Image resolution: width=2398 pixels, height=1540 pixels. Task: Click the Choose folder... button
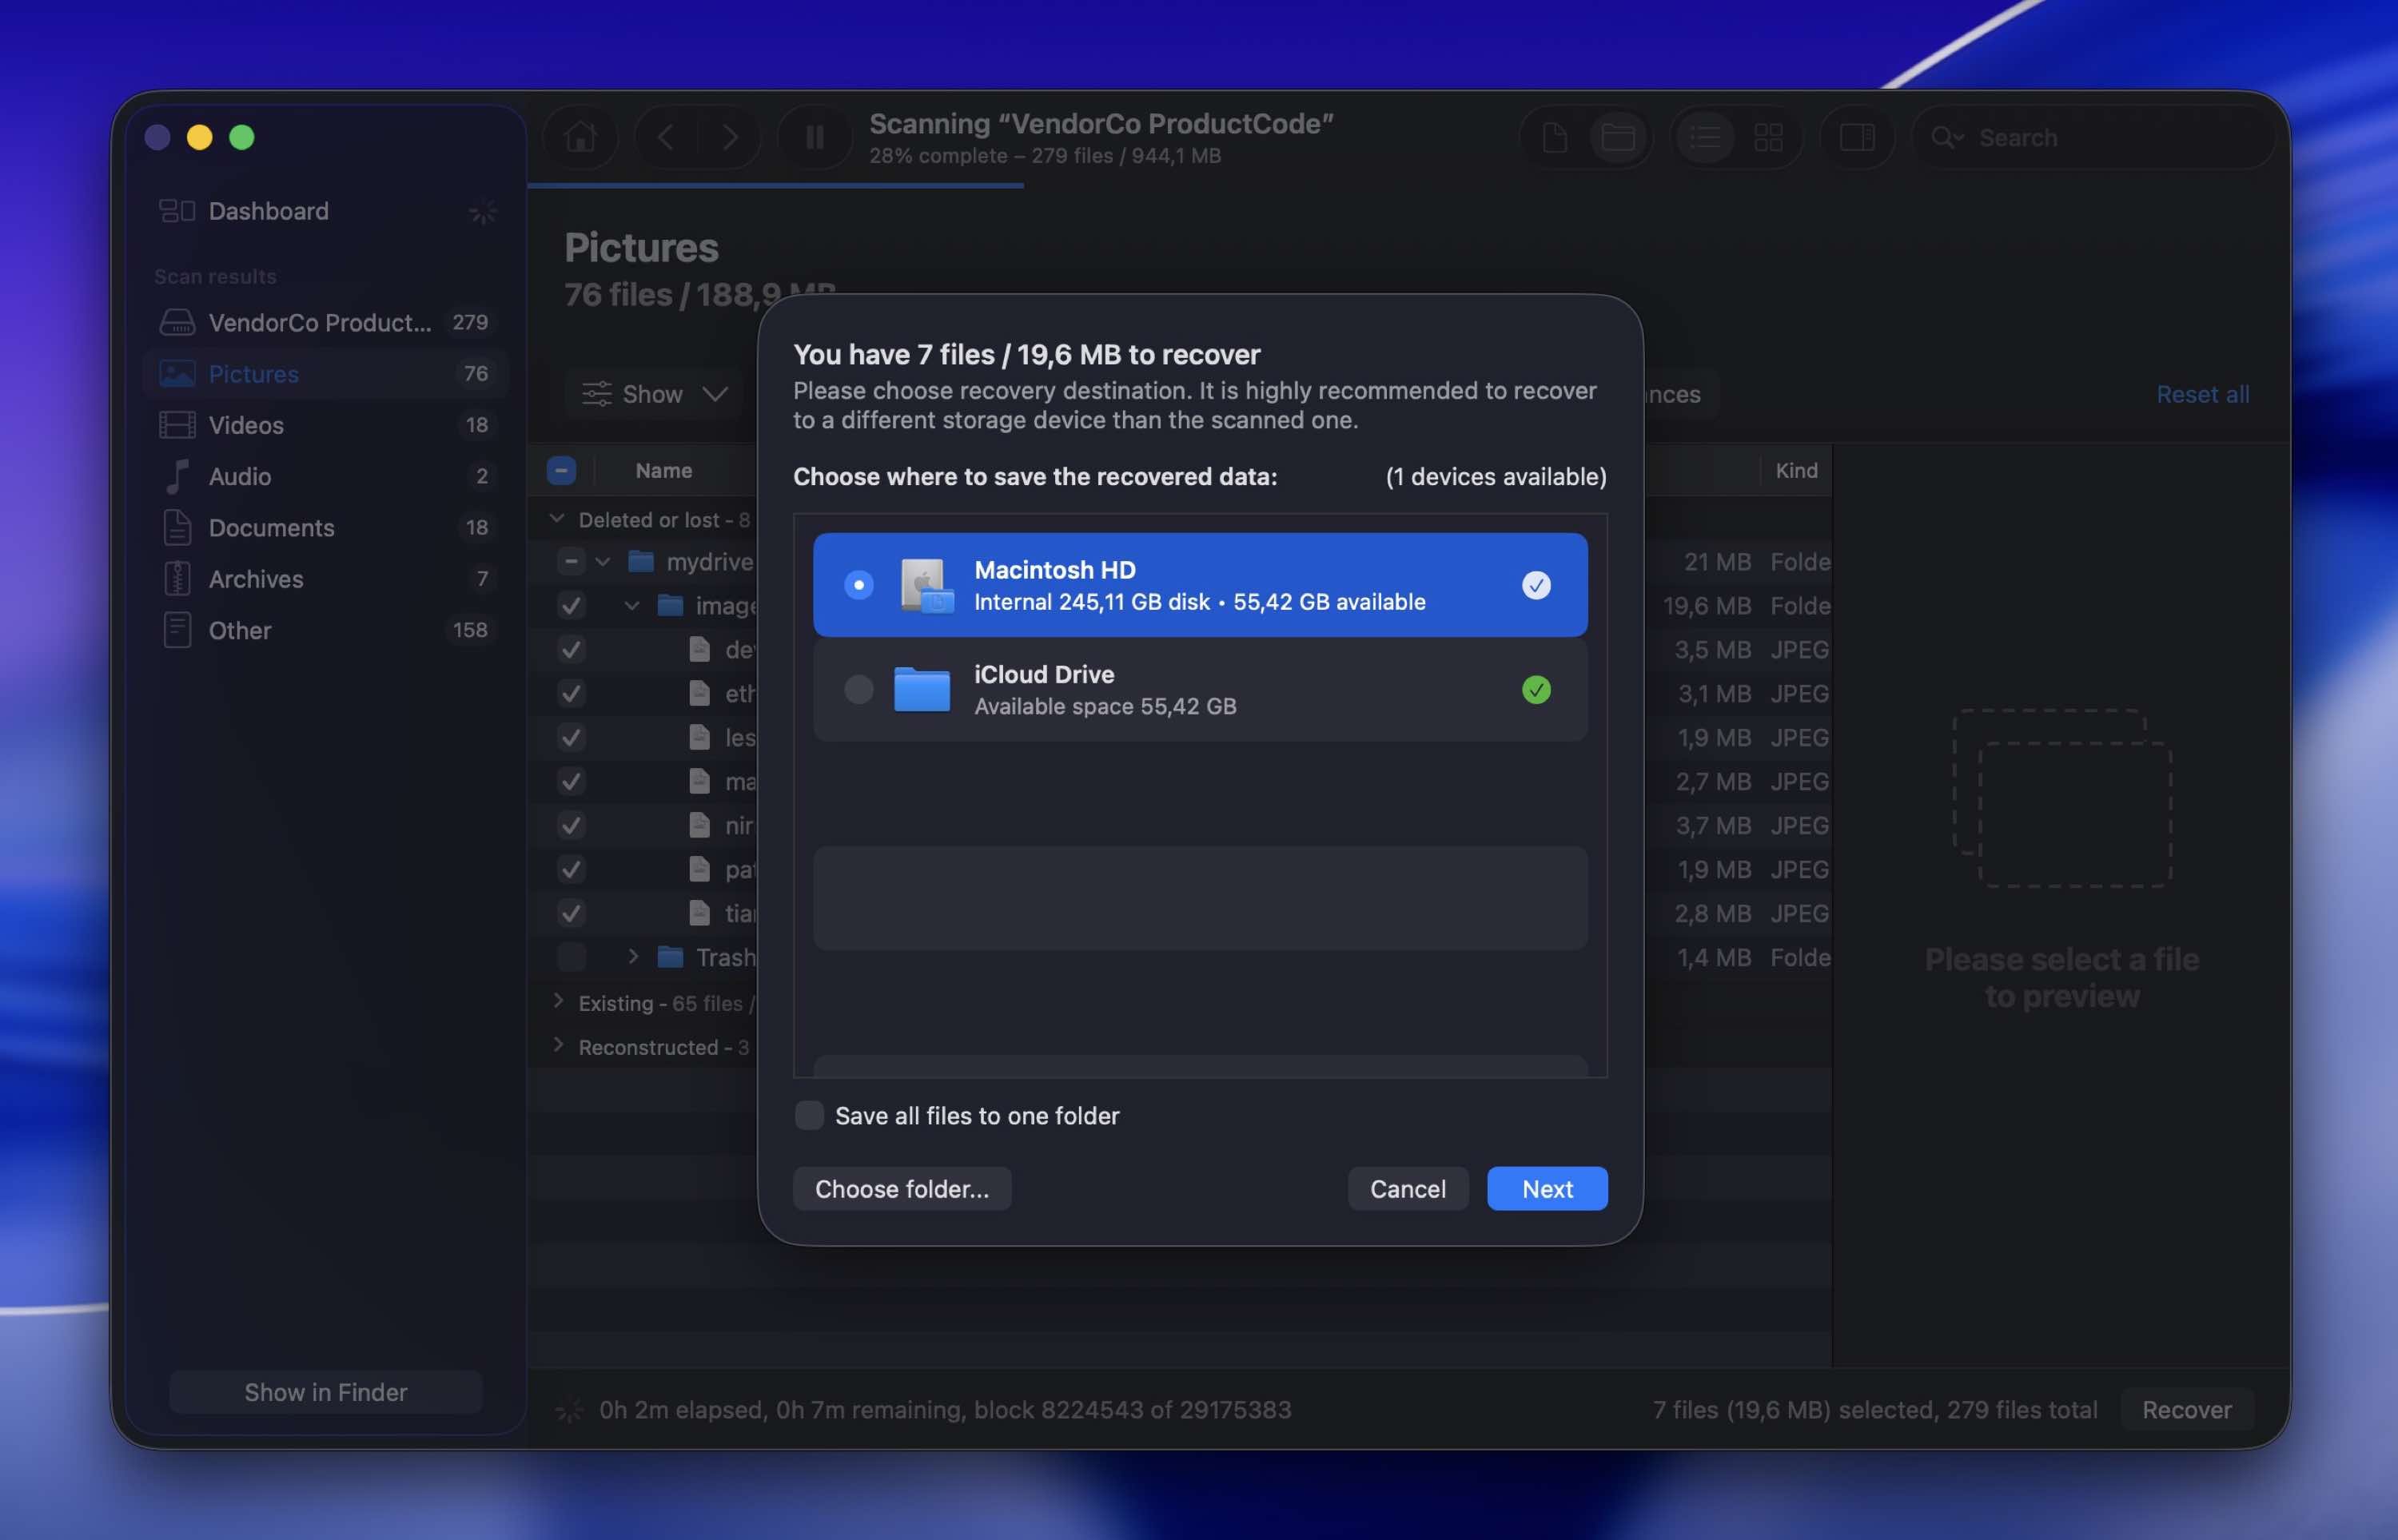pos(902,1188)
